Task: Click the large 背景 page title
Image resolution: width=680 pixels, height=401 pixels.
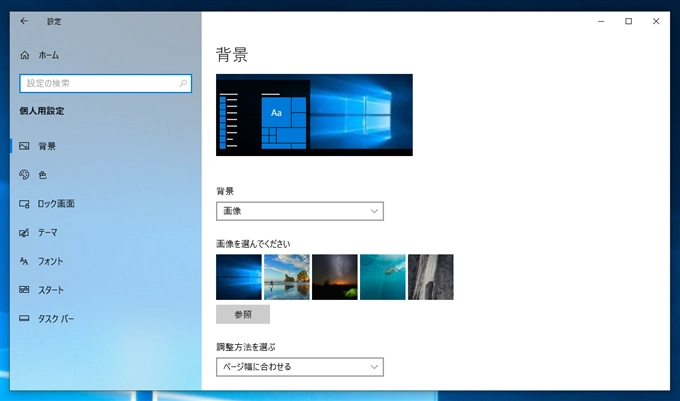Action: 232,55
